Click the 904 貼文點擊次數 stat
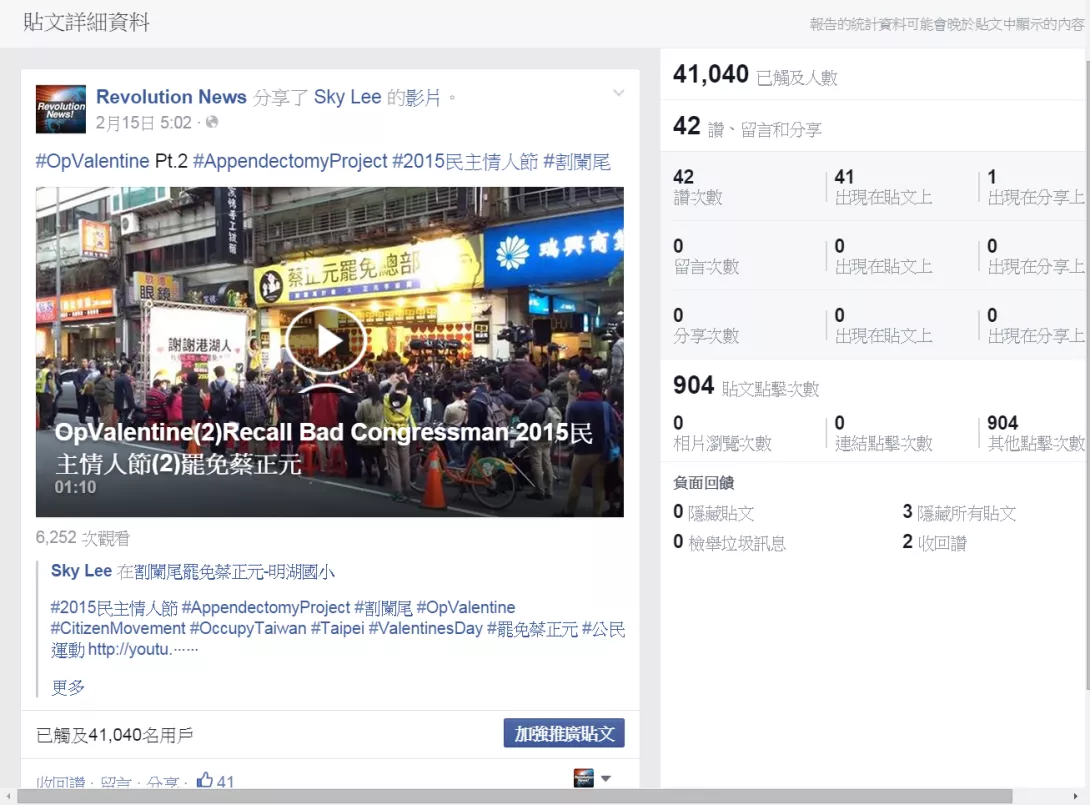Screen dimensions: 1090x805 [x=746, y=385]
